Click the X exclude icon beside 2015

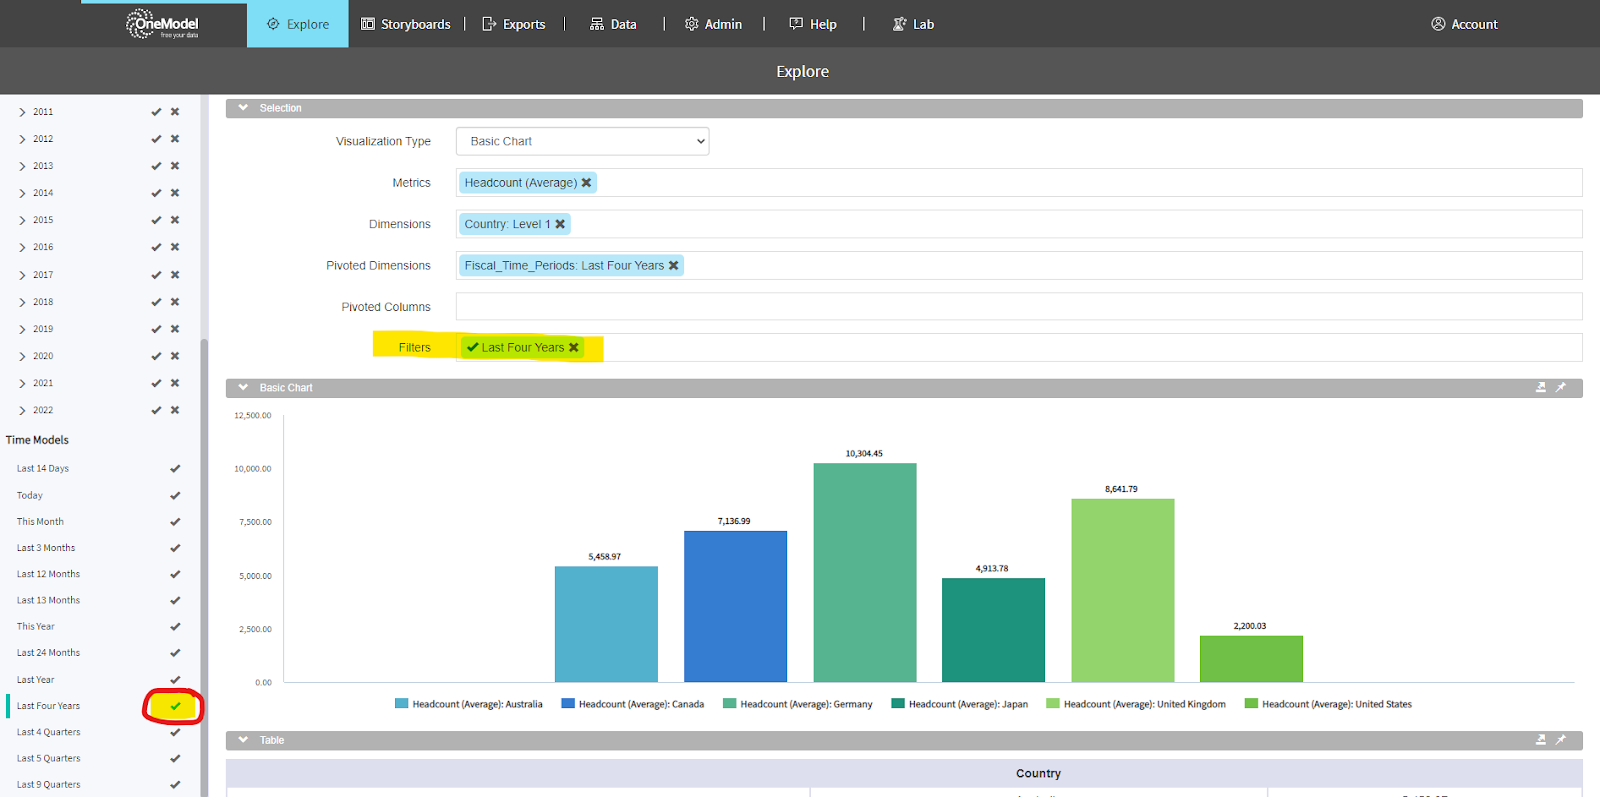(175, 220)
